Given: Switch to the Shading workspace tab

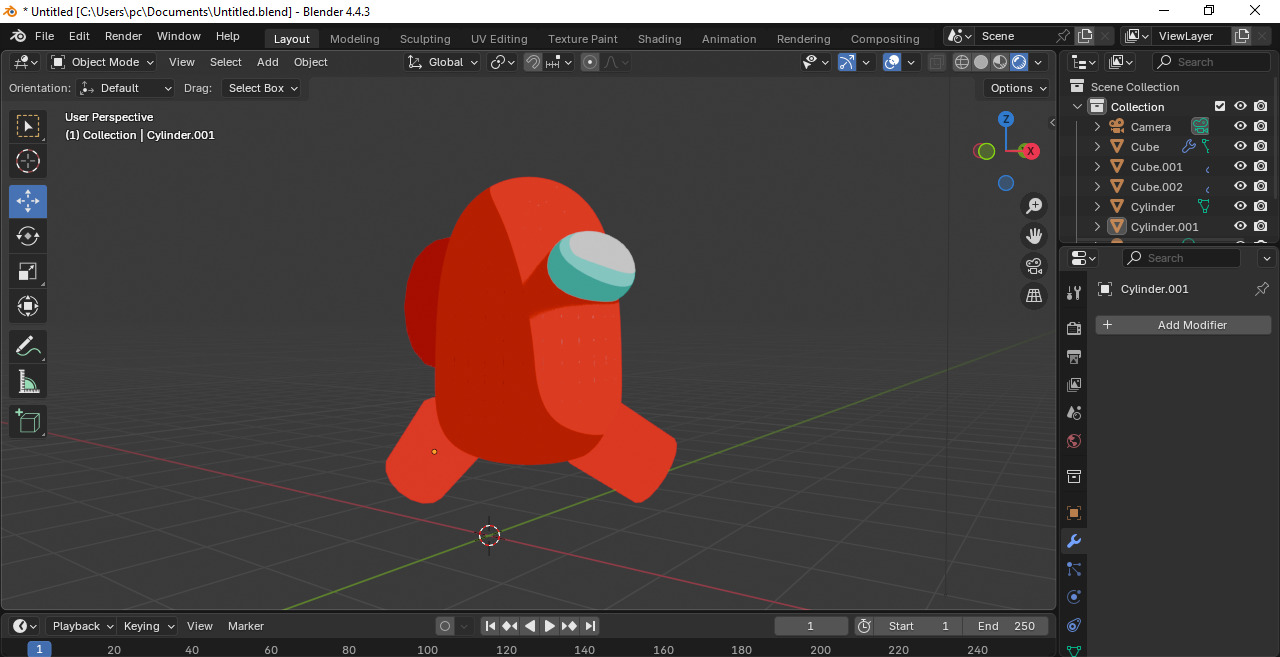Looking at the screenshot, I should pos(659,39).
